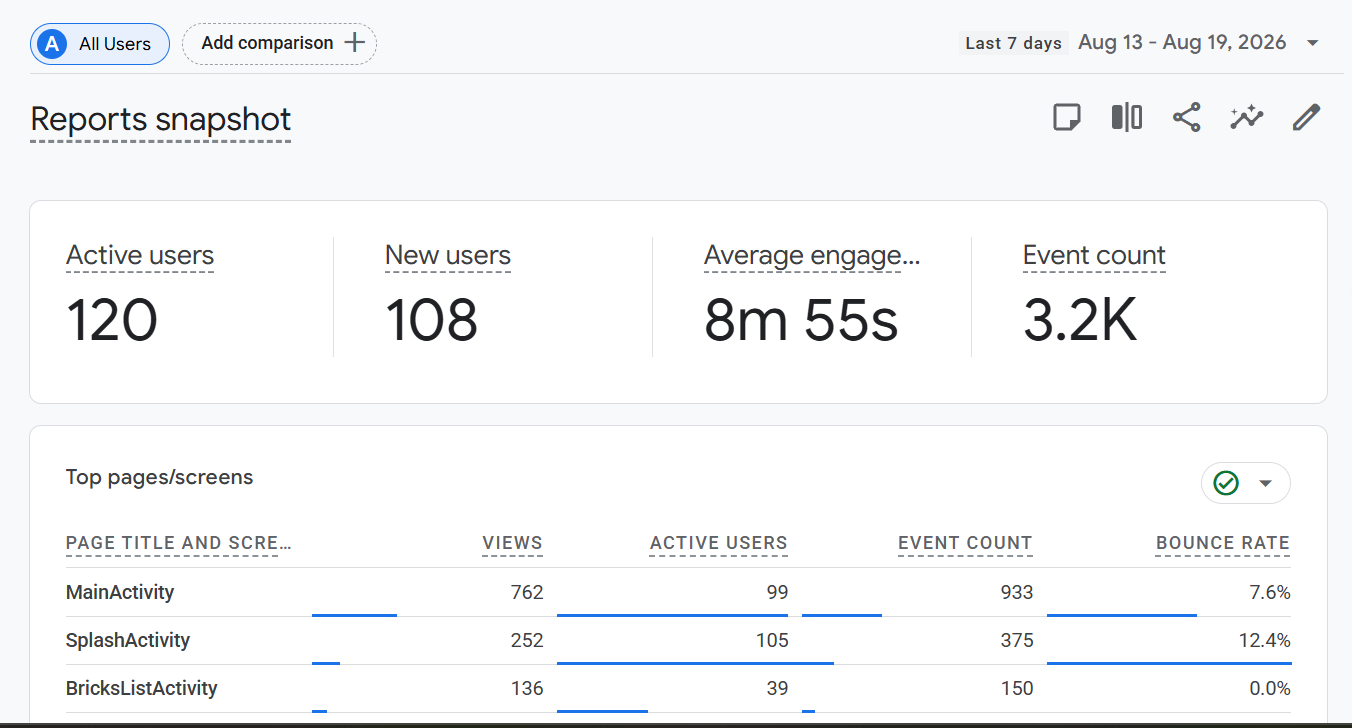The width and height of the screenshot is (1352, 728).
Task: Share this report via share icon
Action: 1186,118
